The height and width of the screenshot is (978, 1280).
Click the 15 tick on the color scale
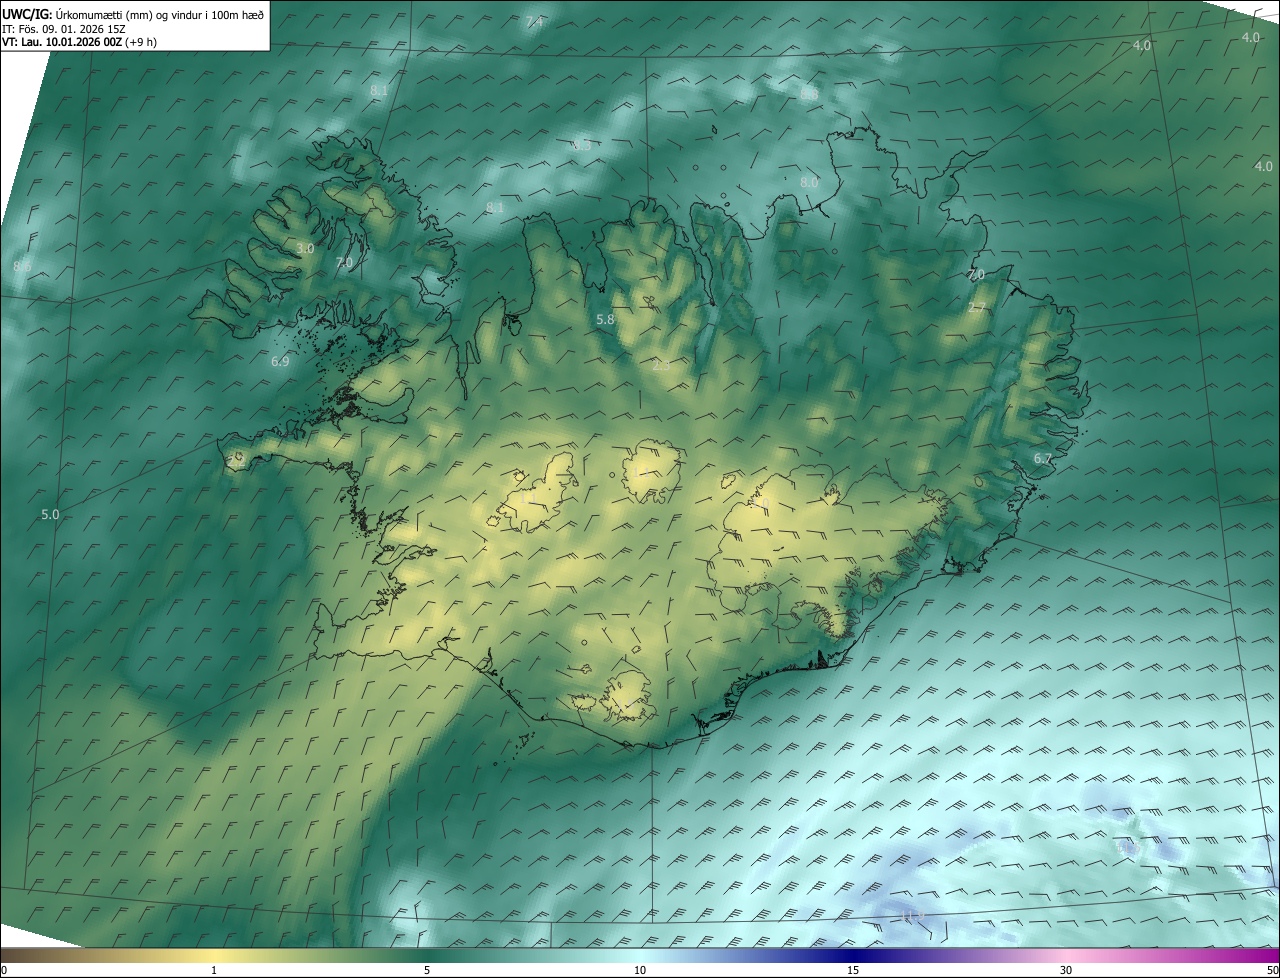point(853,970)
